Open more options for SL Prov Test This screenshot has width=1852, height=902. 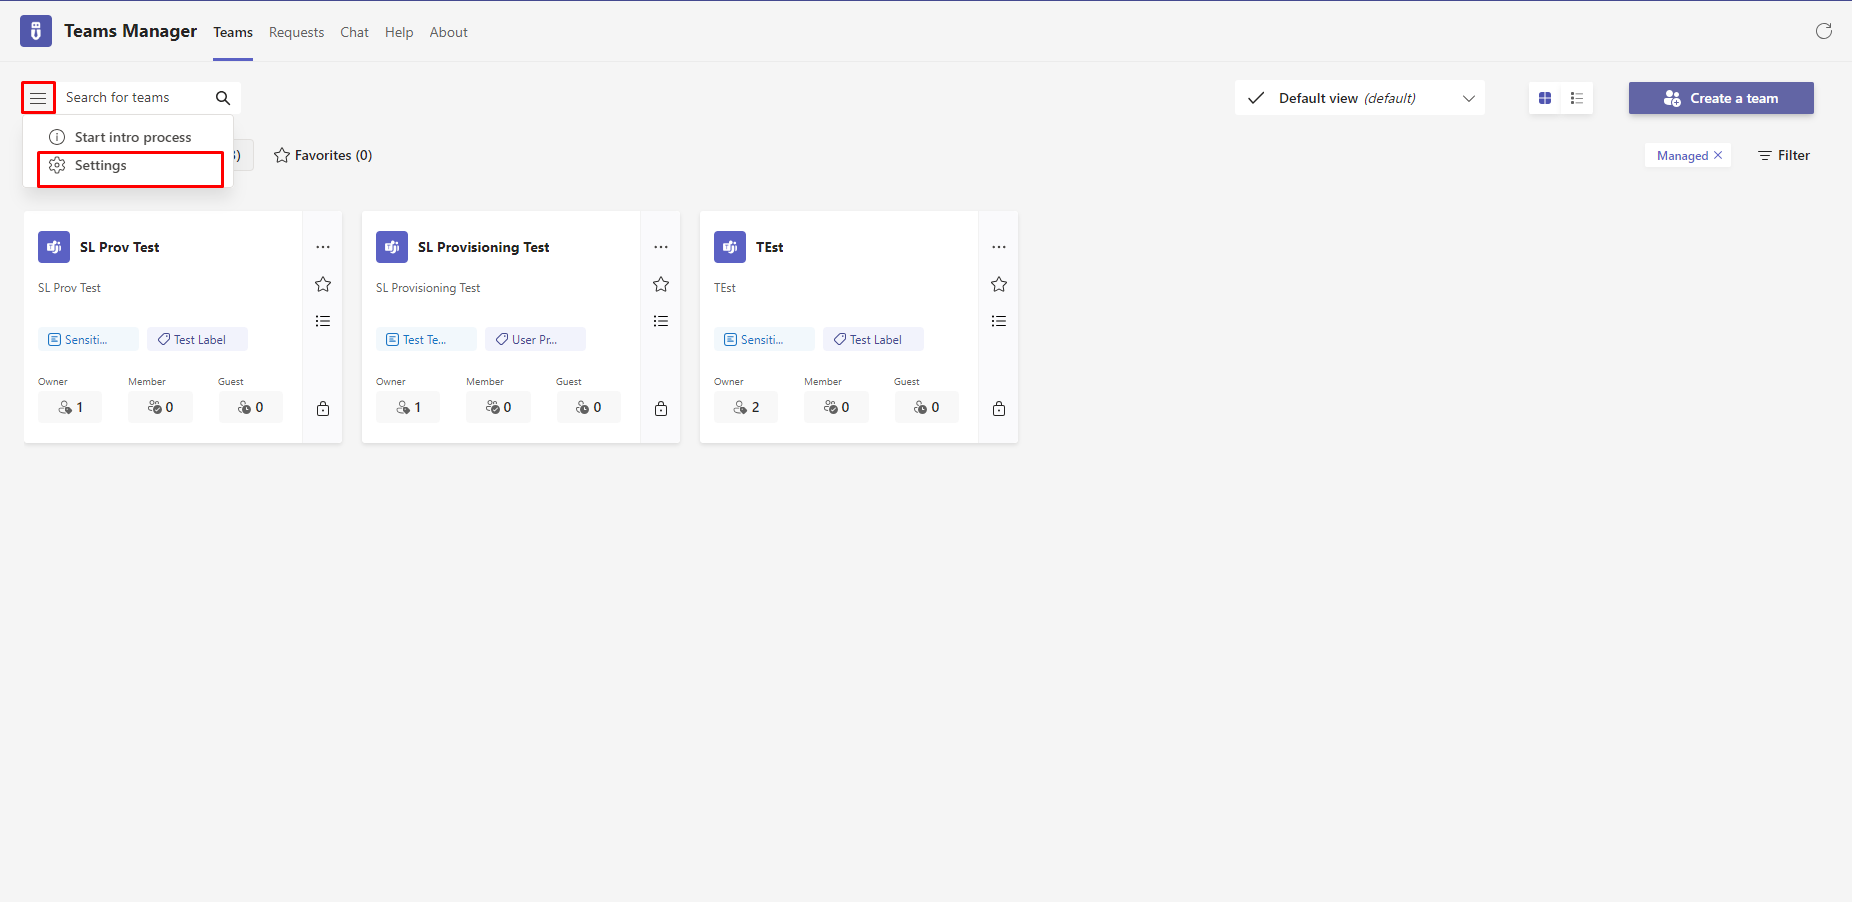[323, 247]
